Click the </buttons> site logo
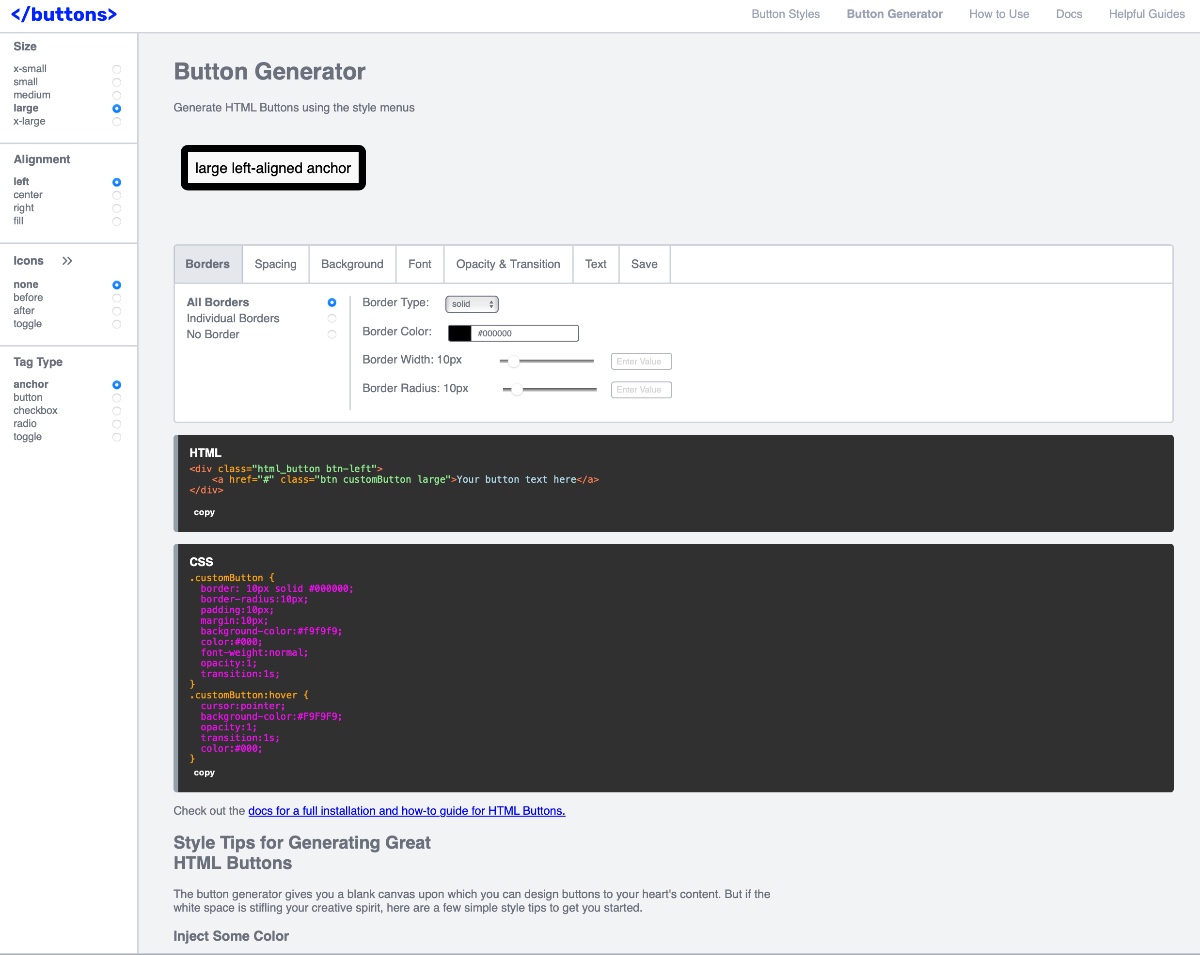This screenshot has height=955, width=1200. click(x=62, y=14)
